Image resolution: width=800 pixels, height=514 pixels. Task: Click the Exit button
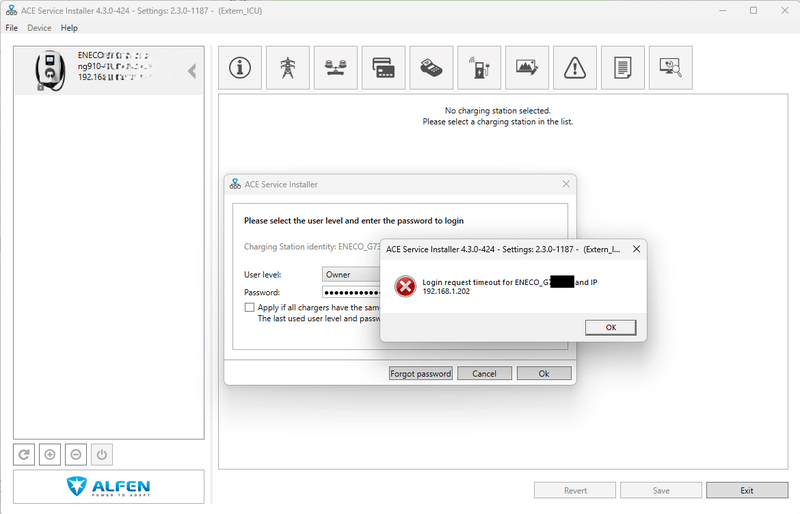[747, 491]
